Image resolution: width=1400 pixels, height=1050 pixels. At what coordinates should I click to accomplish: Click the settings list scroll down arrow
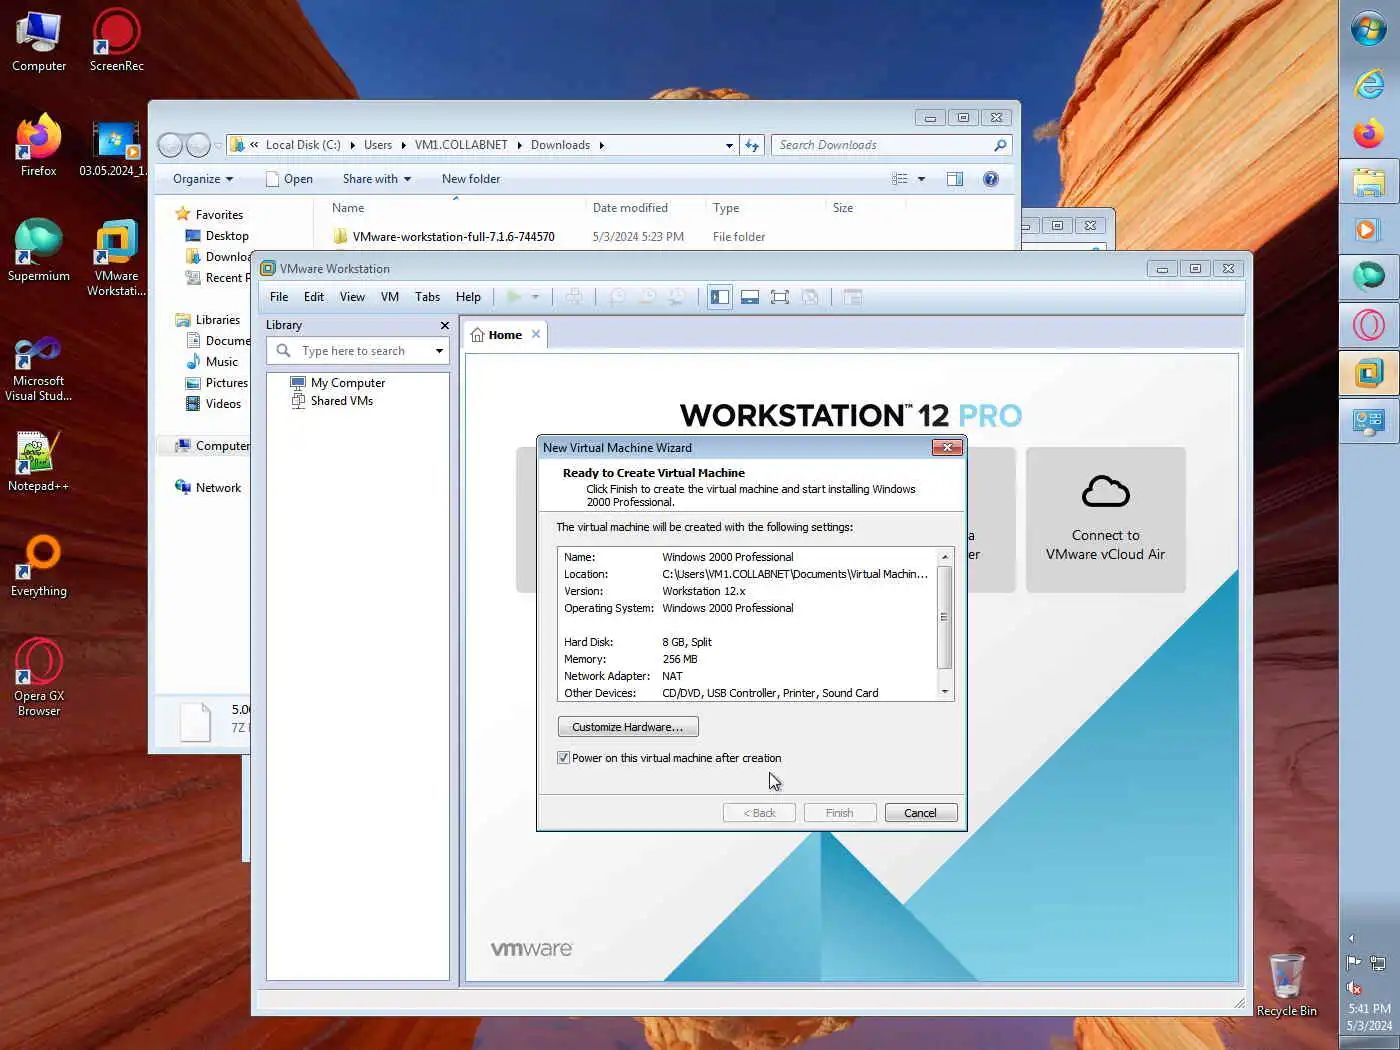[x=945, y=691]
